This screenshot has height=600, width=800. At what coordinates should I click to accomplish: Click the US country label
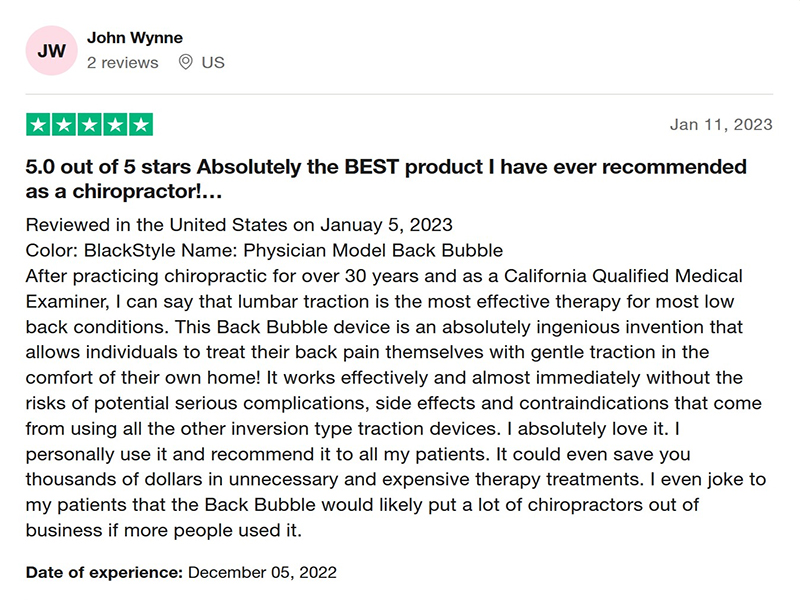click(x=213, y=63)
